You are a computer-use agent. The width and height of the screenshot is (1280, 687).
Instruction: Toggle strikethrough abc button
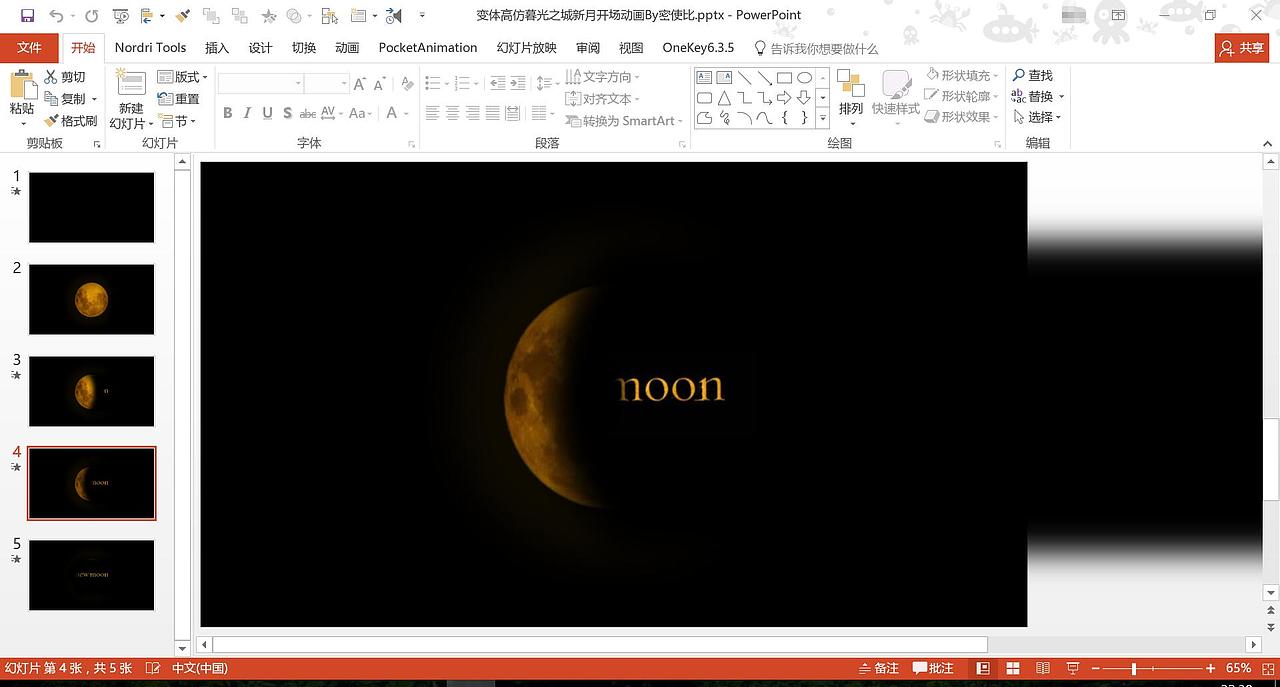click(x=308, y=113)
